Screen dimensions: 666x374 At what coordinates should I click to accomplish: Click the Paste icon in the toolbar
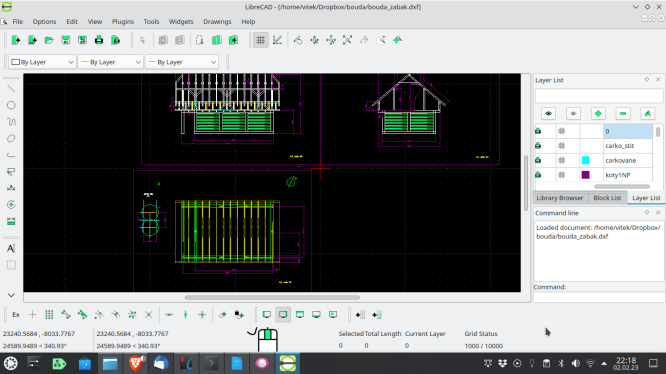click(233, 40)
